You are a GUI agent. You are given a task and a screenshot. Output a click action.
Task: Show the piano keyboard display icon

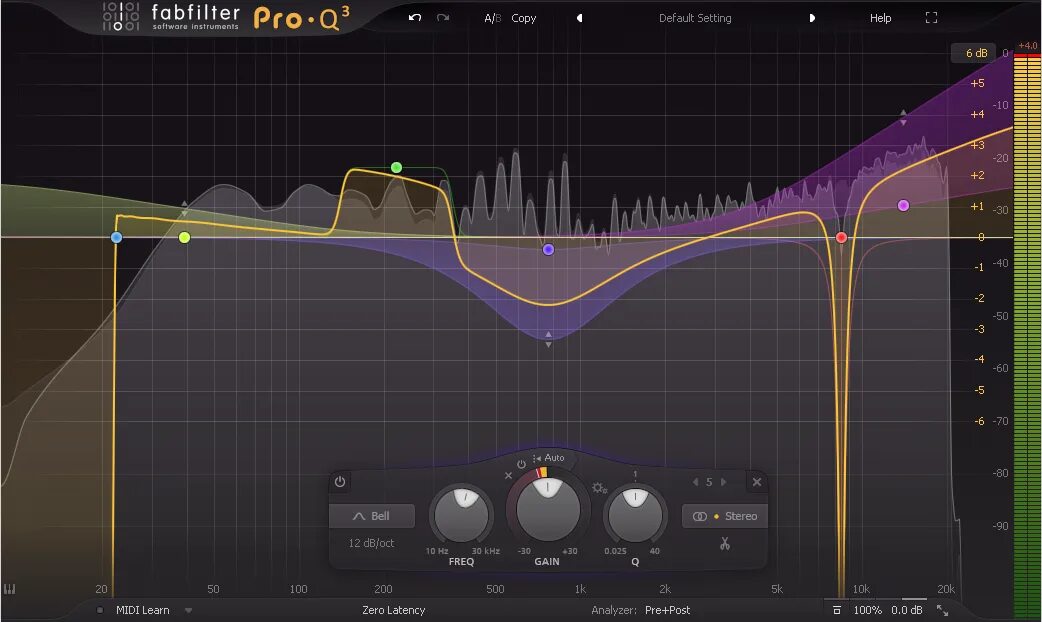point(9,589)
